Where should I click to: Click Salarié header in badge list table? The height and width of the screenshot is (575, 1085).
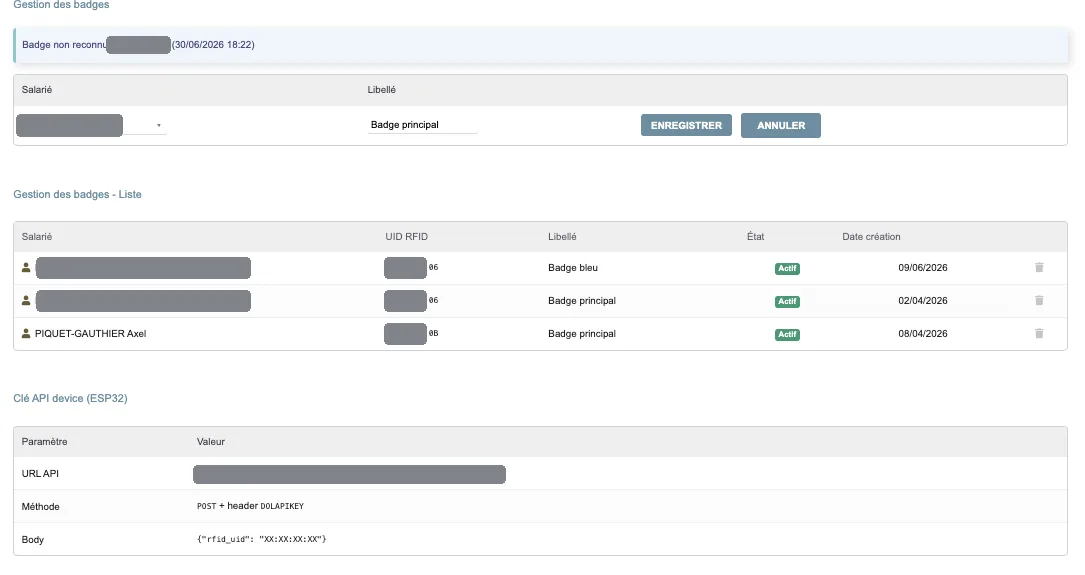pos(37,237)
